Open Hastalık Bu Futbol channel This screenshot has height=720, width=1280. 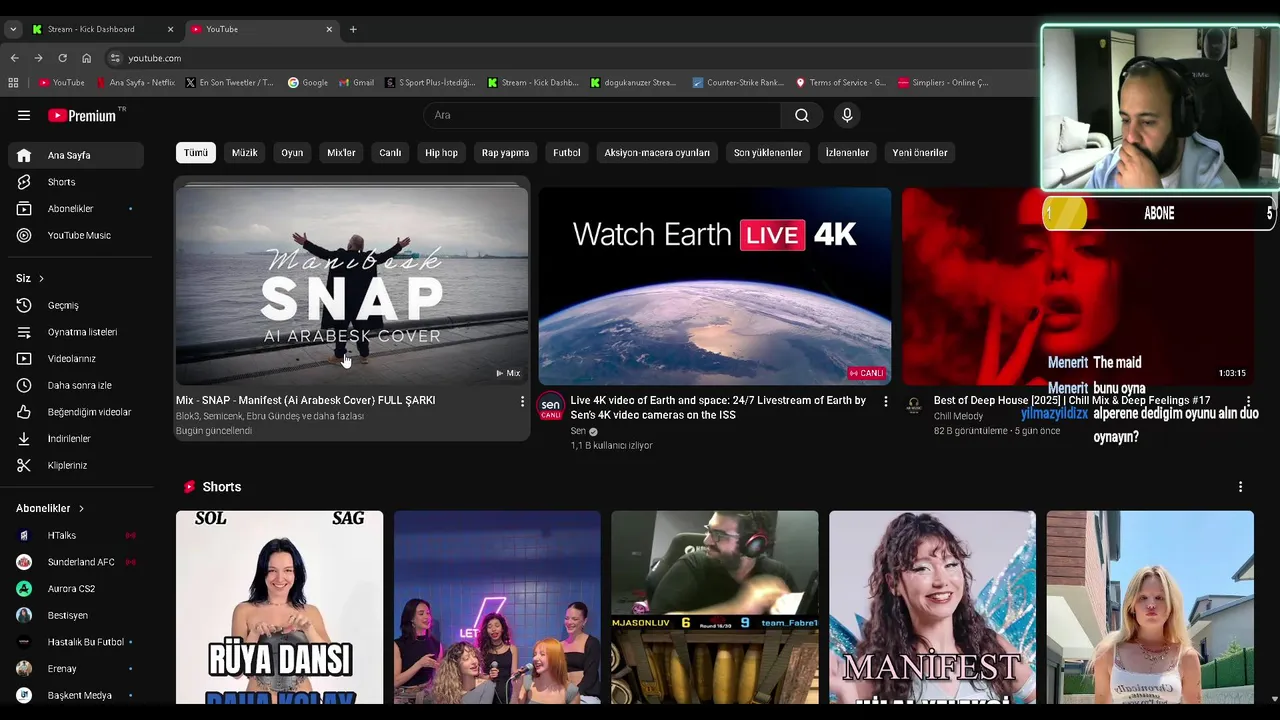pyautogui.click(x=76, y=642)
